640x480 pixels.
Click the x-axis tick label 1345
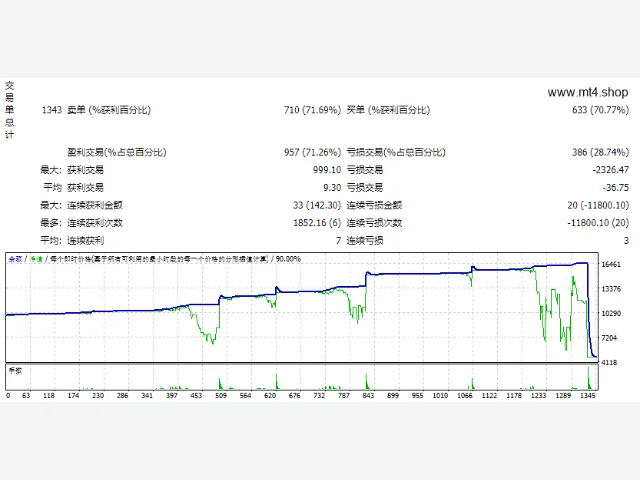(588, 396)
